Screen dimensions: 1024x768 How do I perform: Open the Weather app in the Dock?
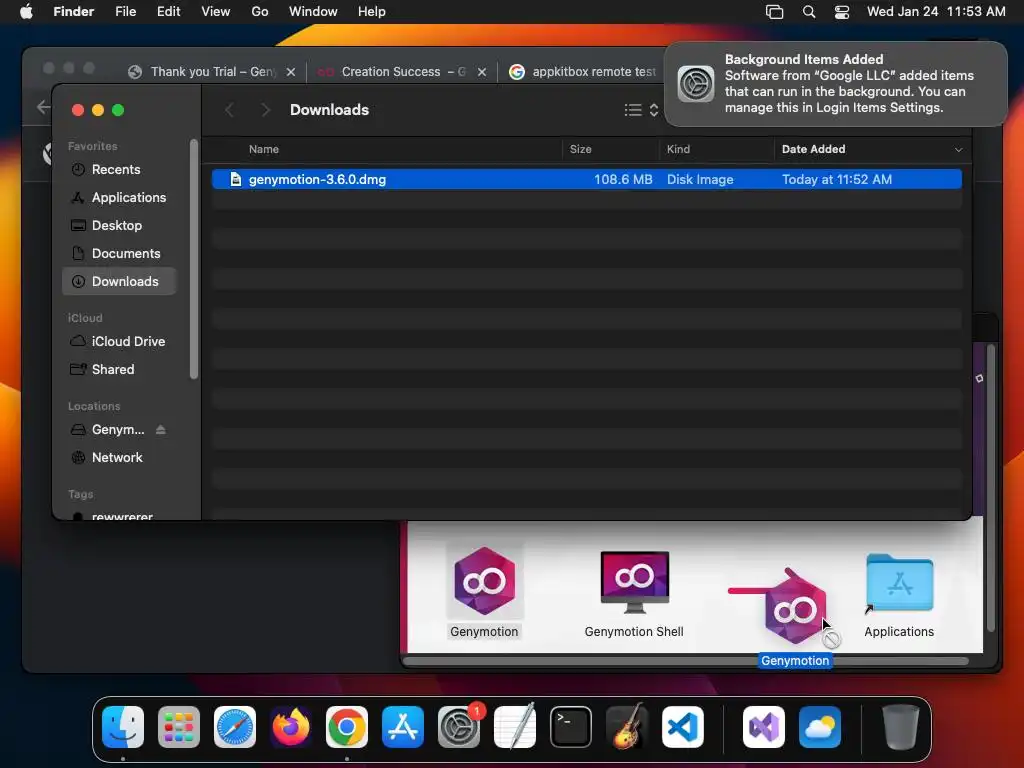point(820,727)
